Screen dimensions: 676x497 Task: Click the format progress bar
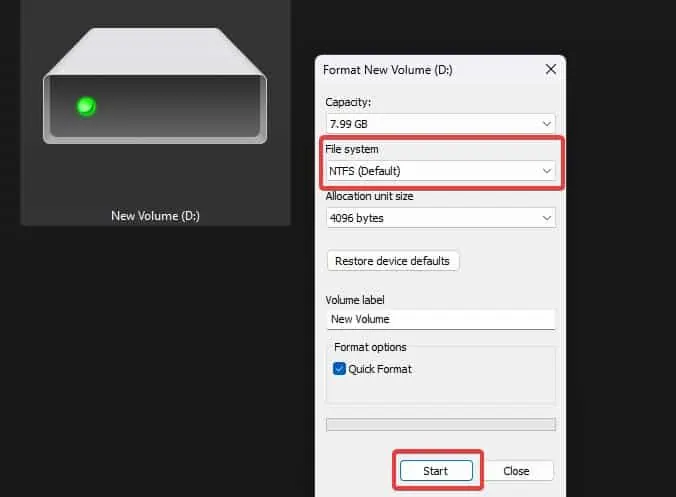click(x=441, y=425)
